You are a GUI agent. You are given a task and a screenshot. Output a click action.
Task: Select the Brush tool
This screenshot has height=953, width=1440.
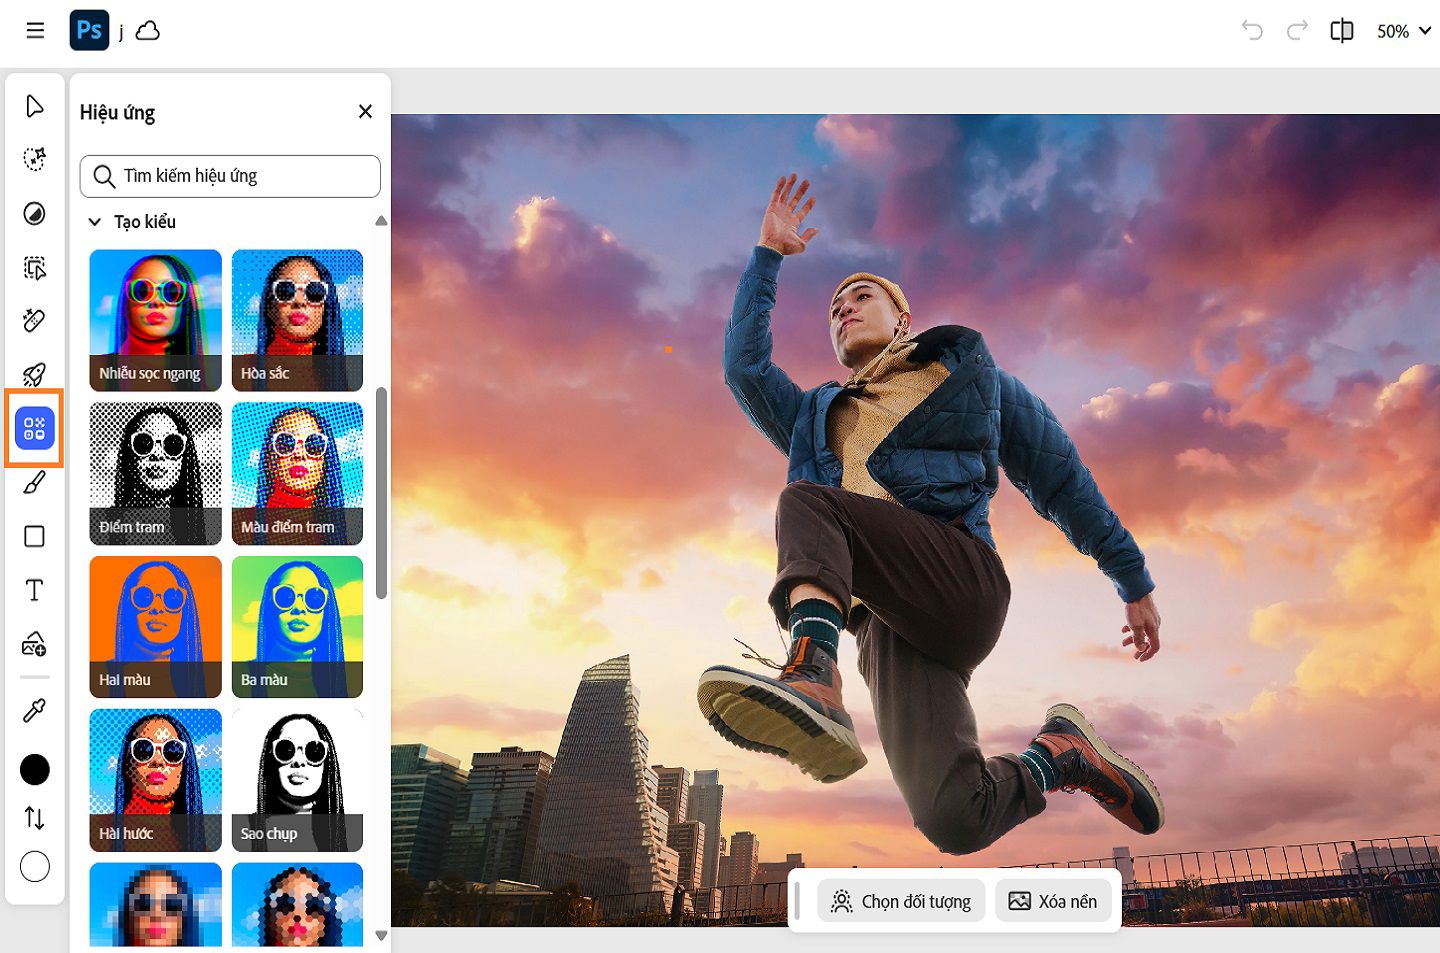click(x=35, y=483)
